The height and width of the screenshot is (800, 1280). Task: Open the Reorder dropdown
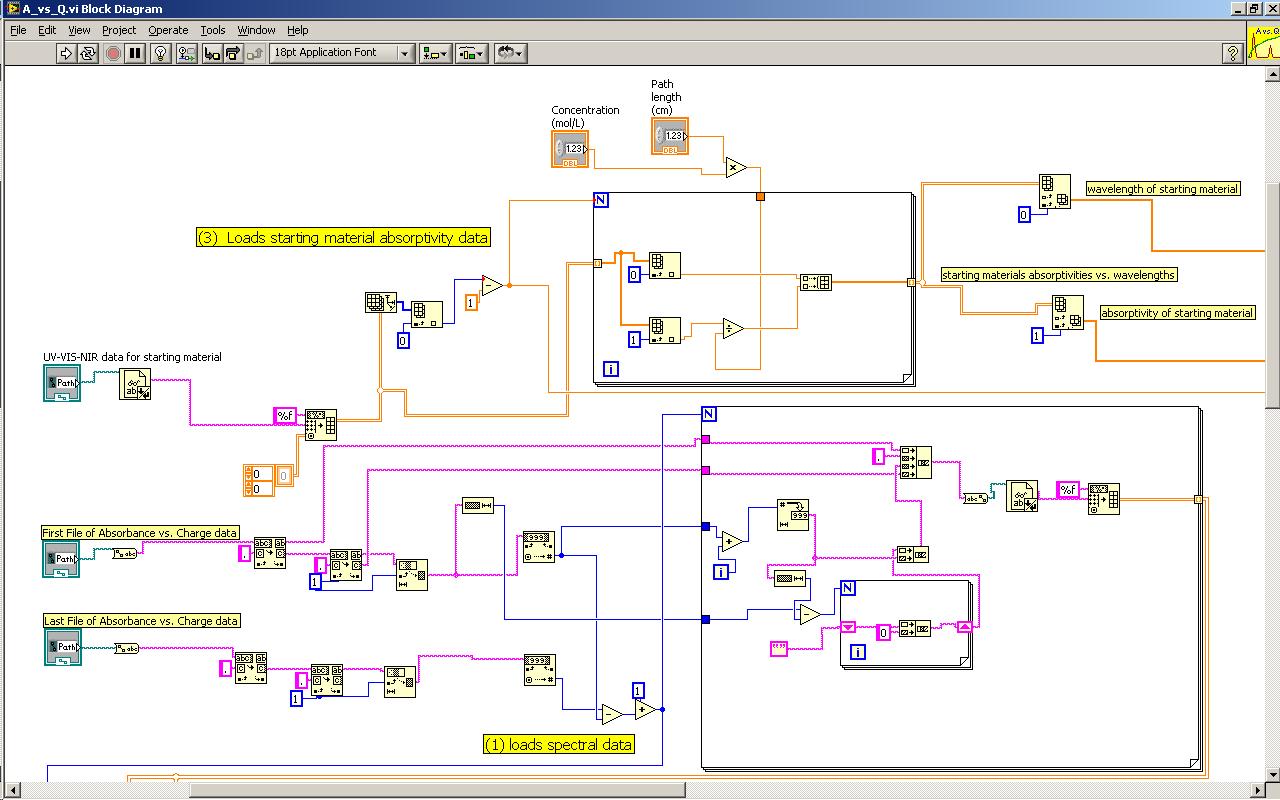click(x=510, y=53)
